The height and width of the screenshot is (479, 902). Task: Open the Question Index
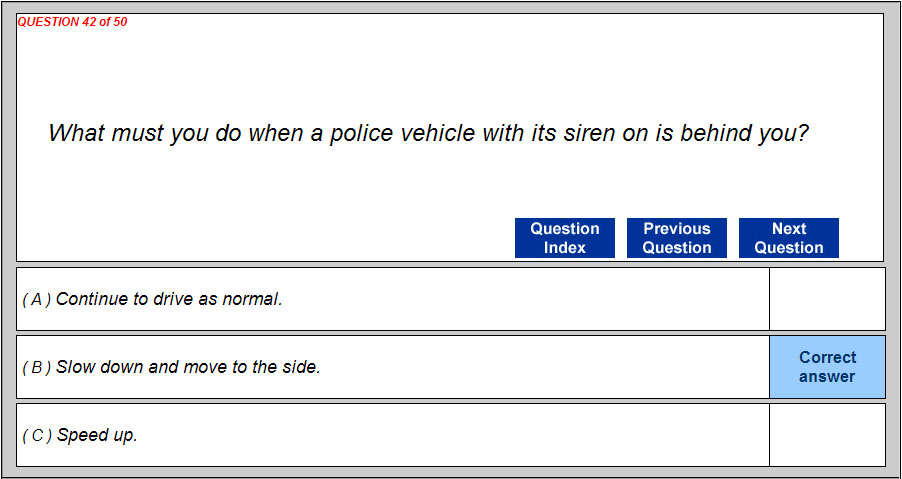click(565, 238)
